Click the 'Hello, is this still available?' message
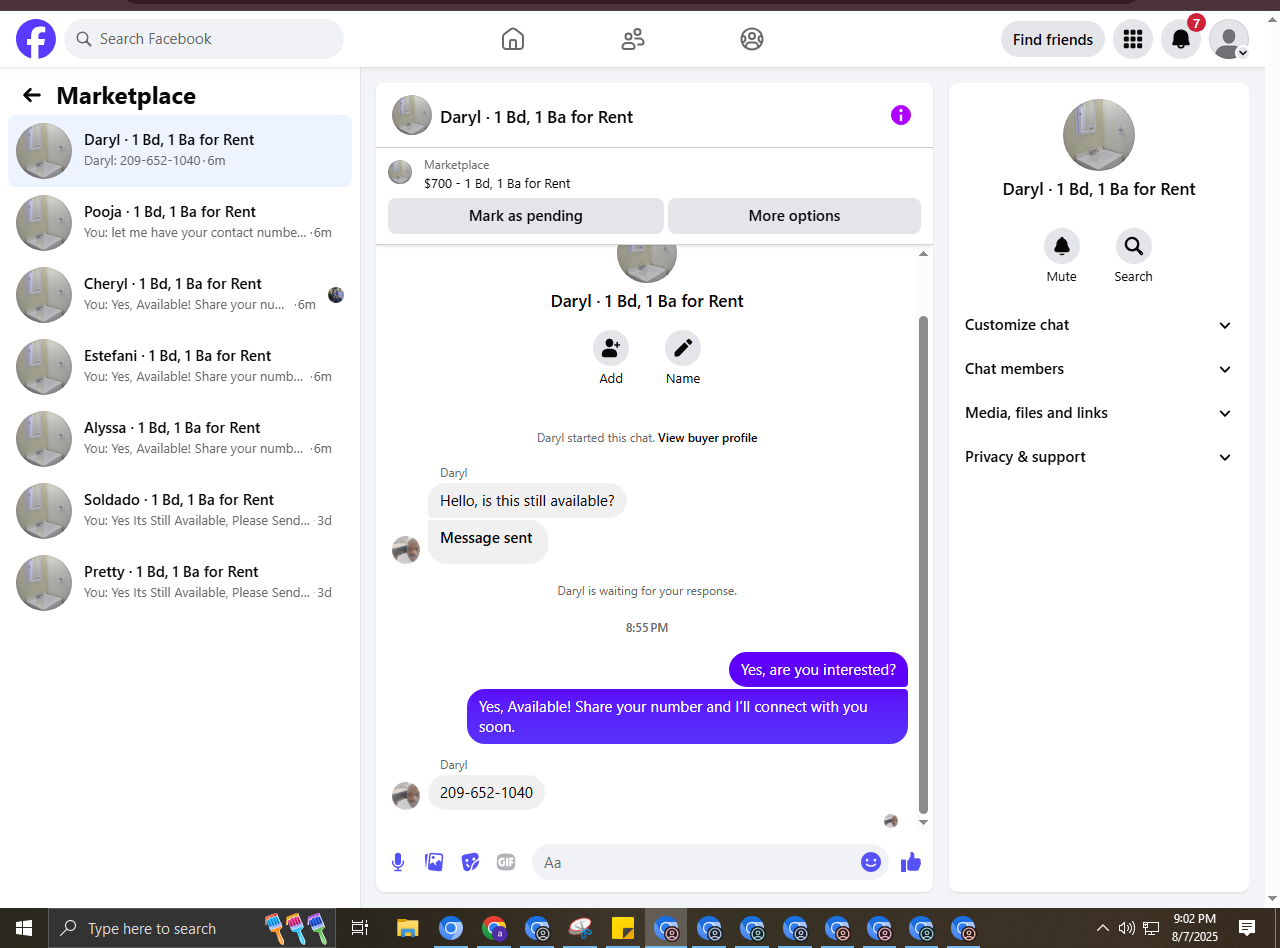 coord(527,501)
